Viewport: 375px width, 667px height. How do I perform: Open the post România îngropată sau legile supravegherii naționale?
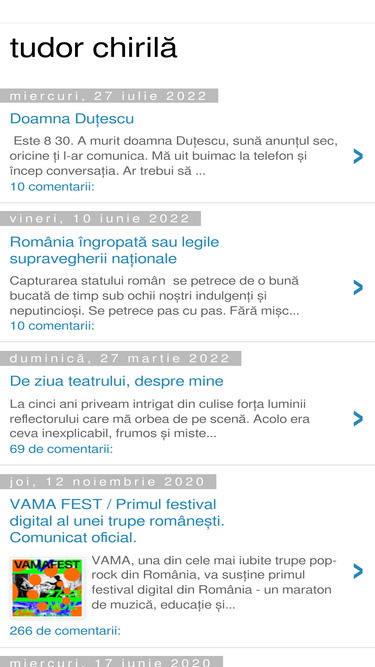114,250
